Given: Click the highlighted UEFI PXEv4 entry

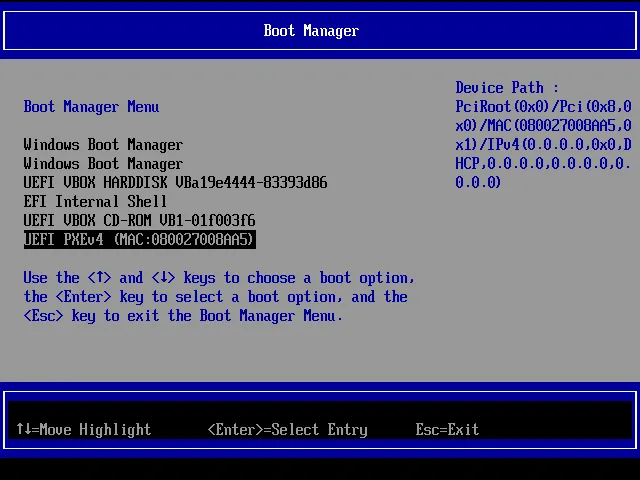Looking at the screenshot, I should (139, 240).
